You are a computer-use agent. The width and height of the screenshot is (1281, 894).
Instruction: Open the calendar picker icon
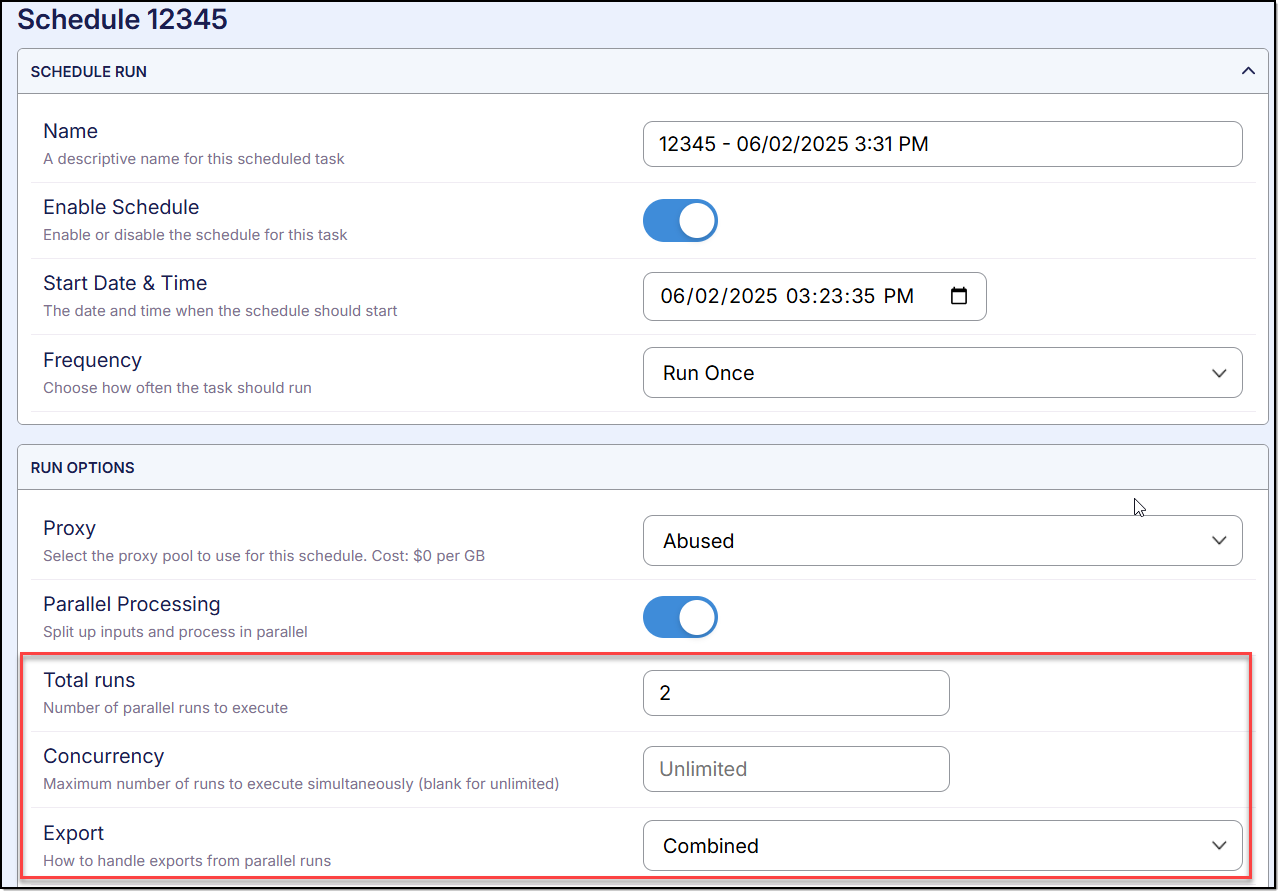(958, 297)
